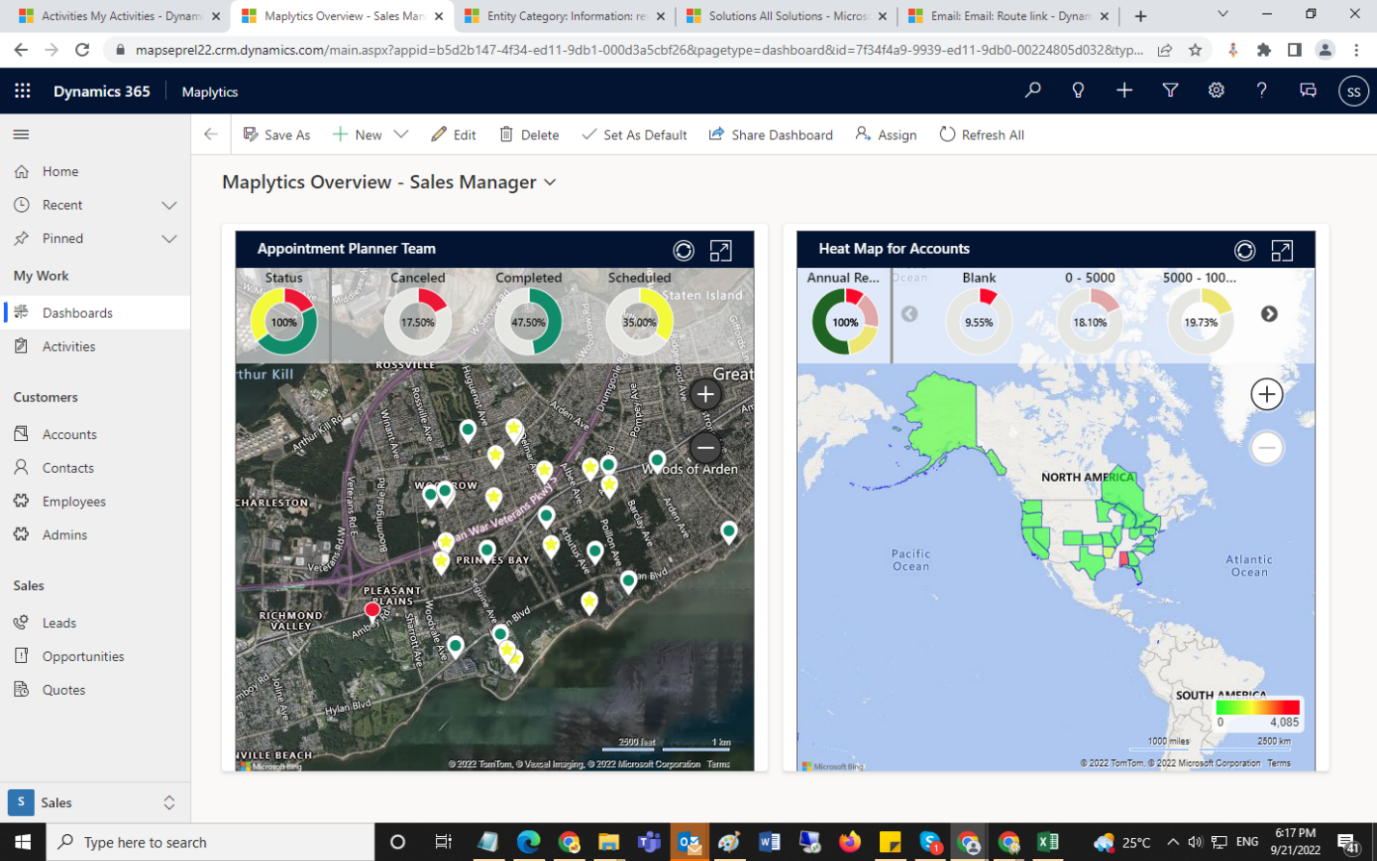Toggle the Scheduled status donut filter
This screenshot has height=861, width=1377.
pyautogui.click(x=639, y=321)
